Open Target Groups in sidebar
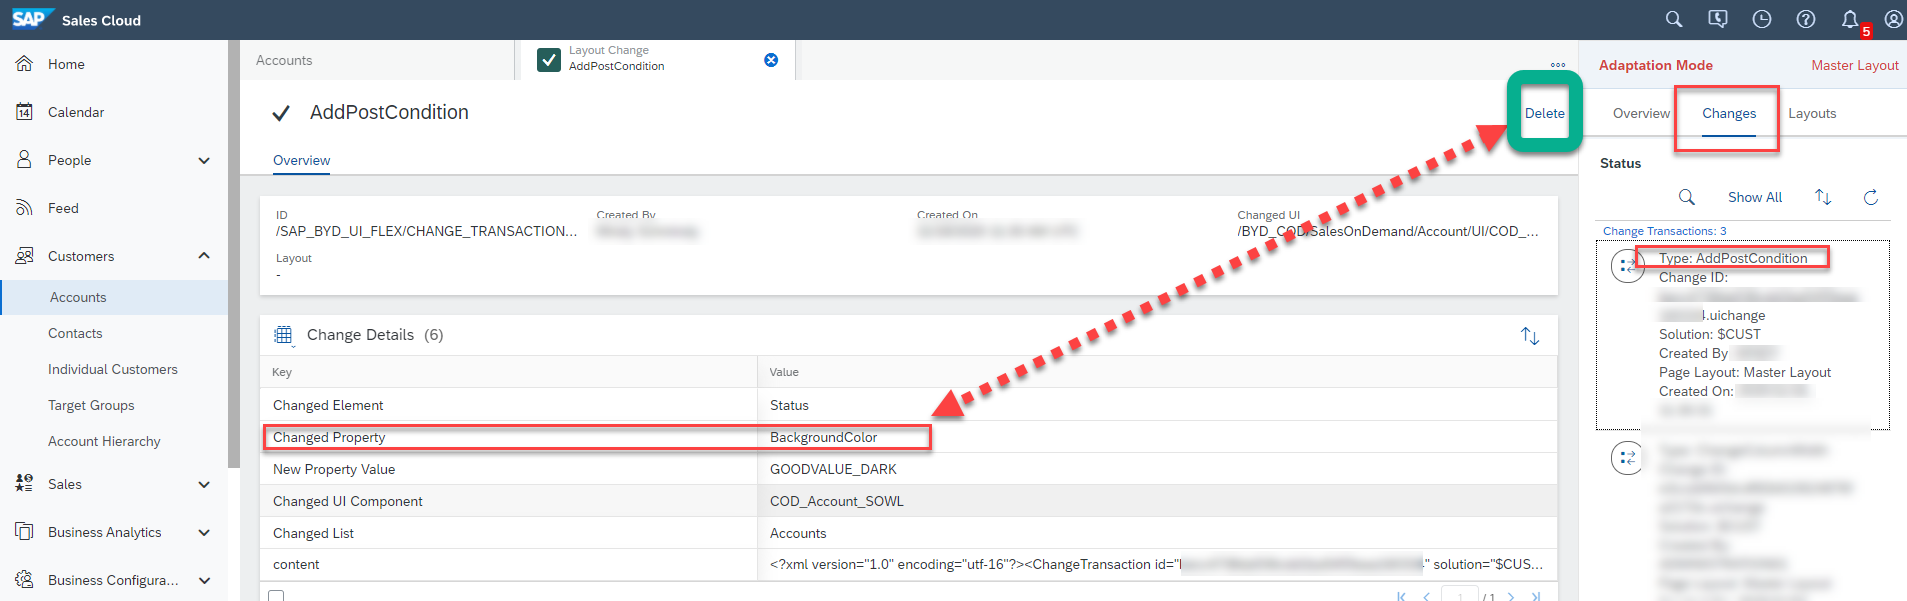 tap(91, 405)
